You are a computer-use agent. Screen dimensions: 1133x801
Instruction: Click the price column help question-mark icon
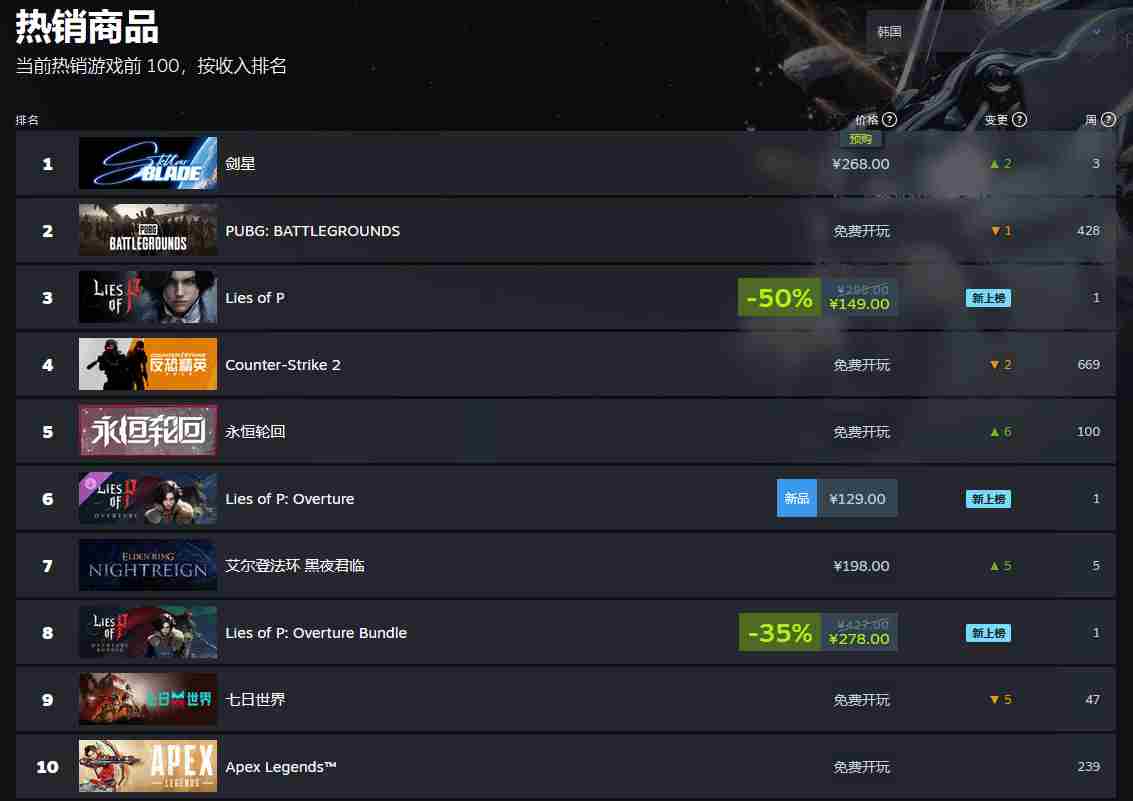coord(889,120)
